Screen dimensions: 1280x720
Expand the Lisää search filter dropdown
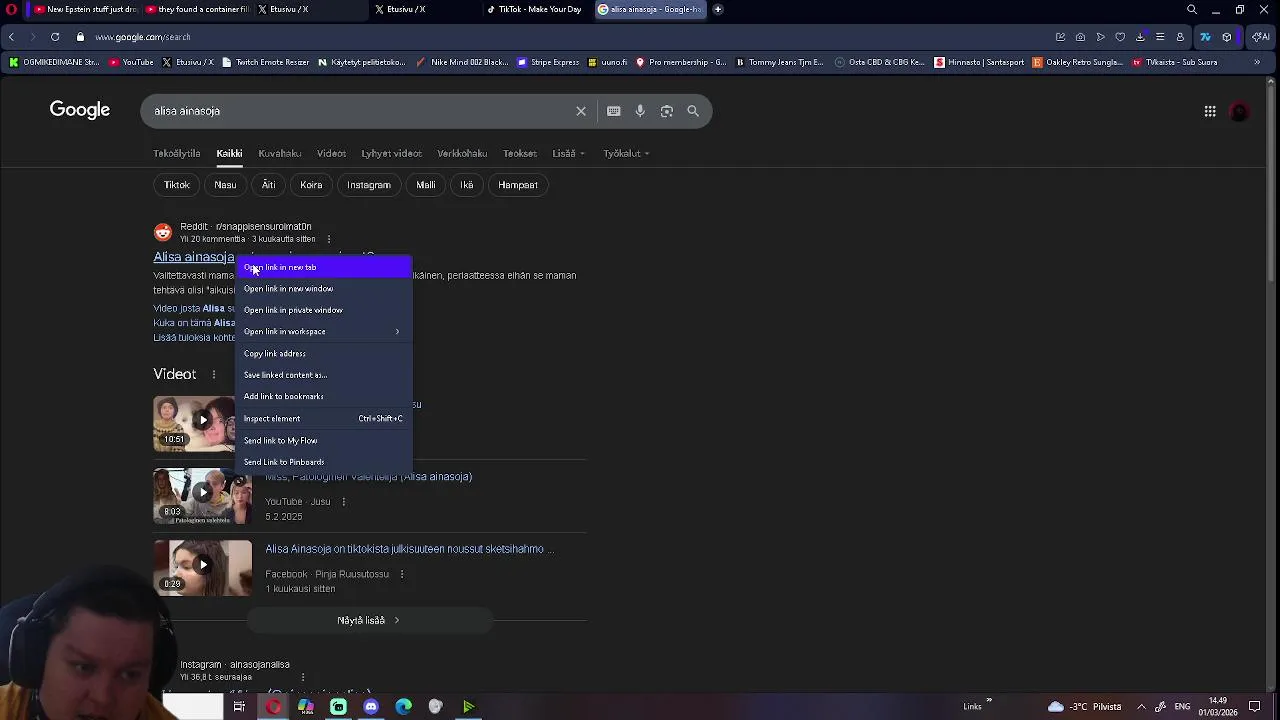click(x=568, y=153)
